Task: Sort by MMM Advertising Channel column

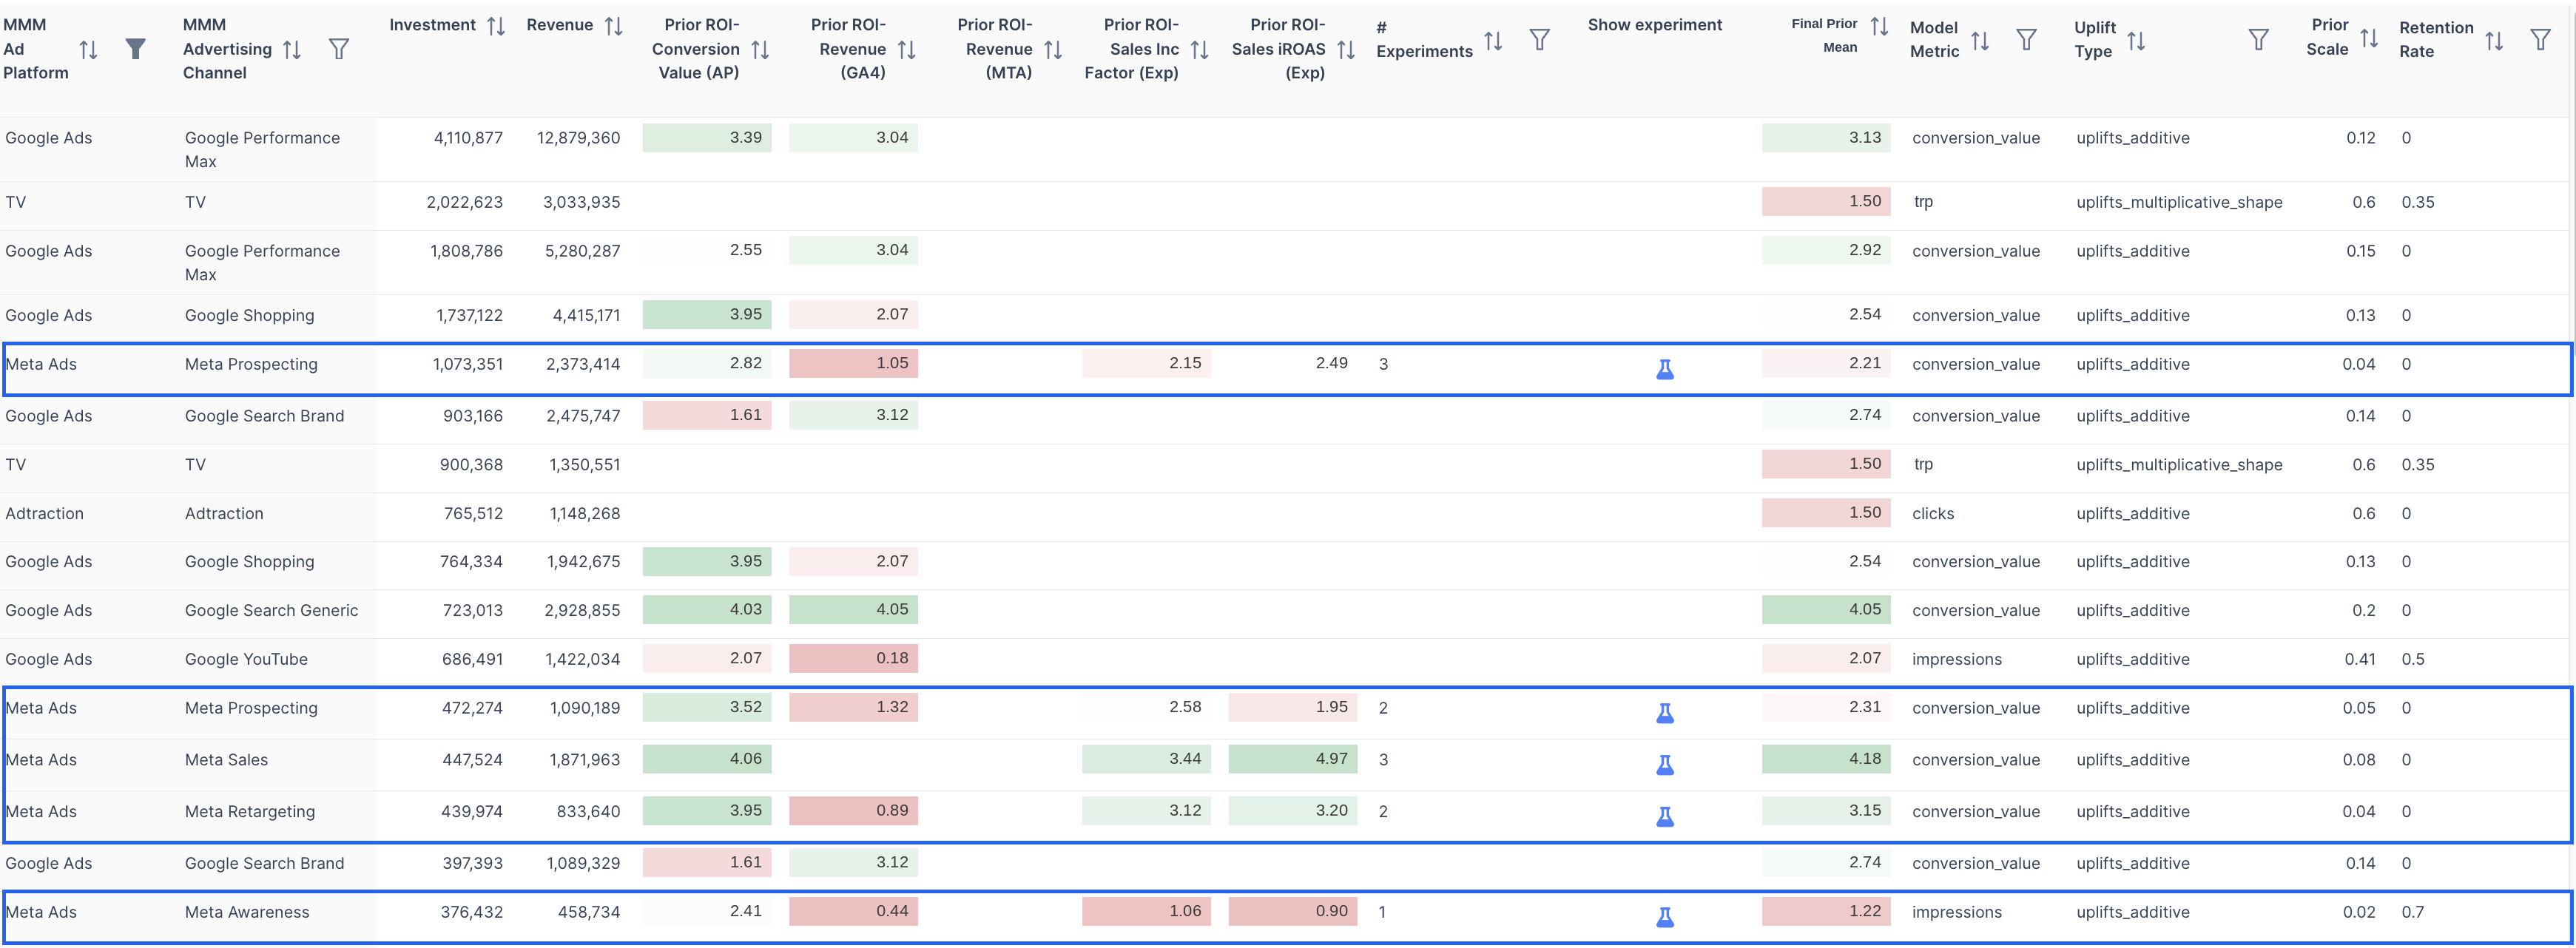Action: pos(292,49)
